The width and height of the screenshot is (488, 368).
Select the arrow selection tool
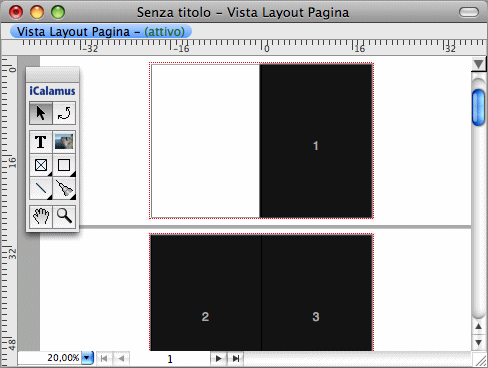coord(41,113)
